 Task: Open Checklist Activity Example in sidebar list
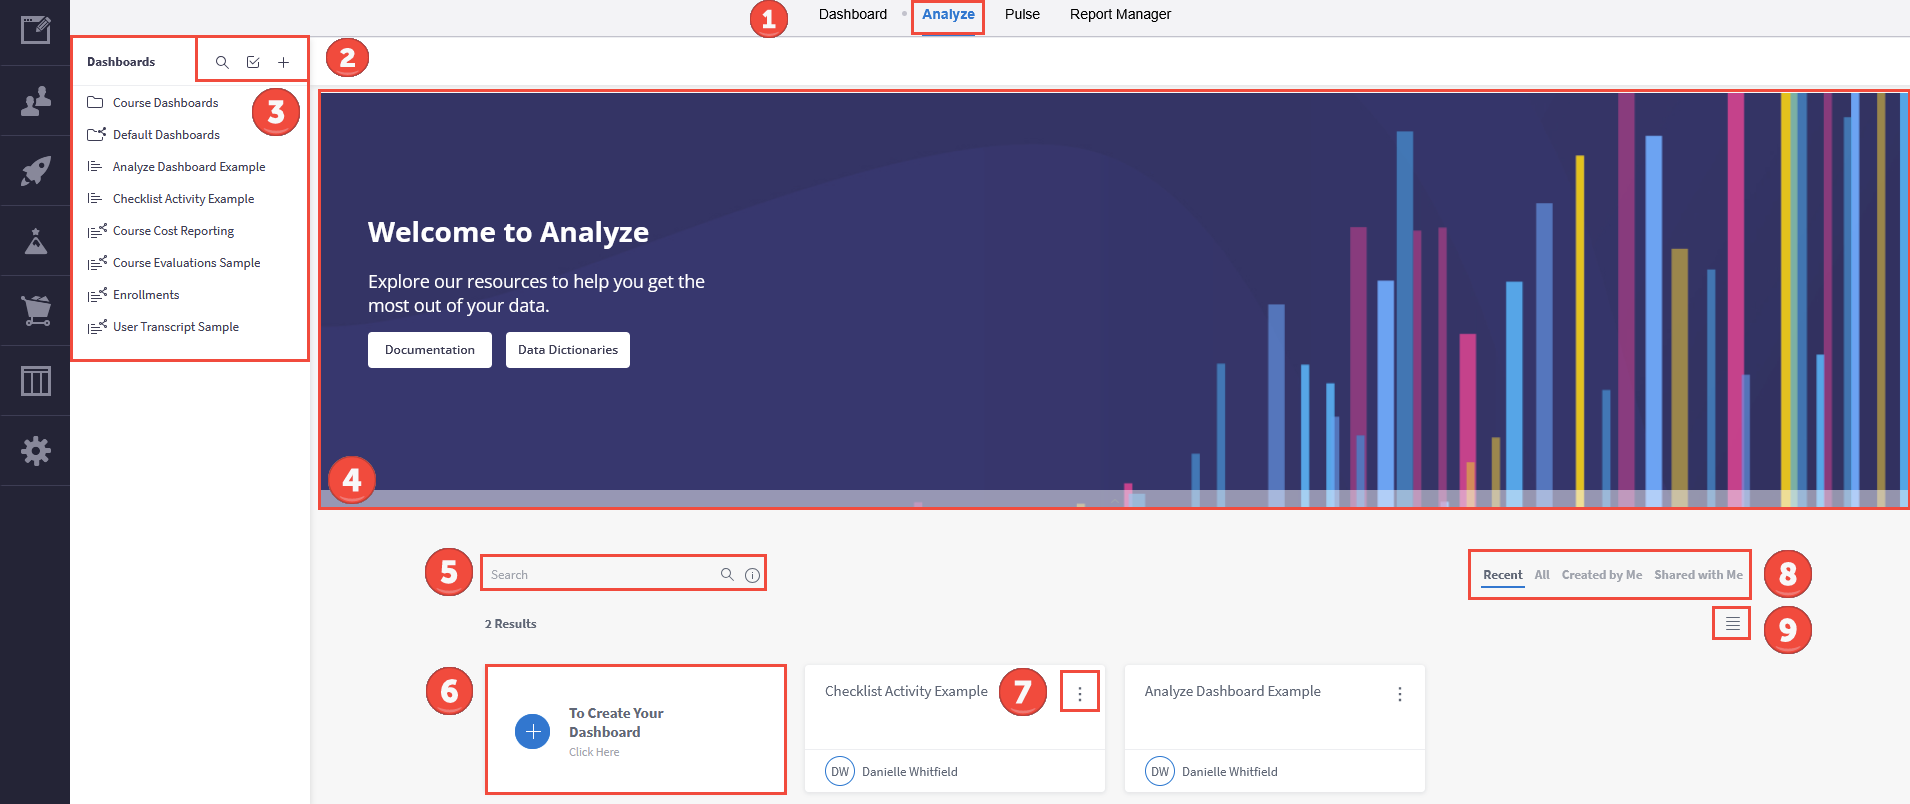tap(183, 199)
